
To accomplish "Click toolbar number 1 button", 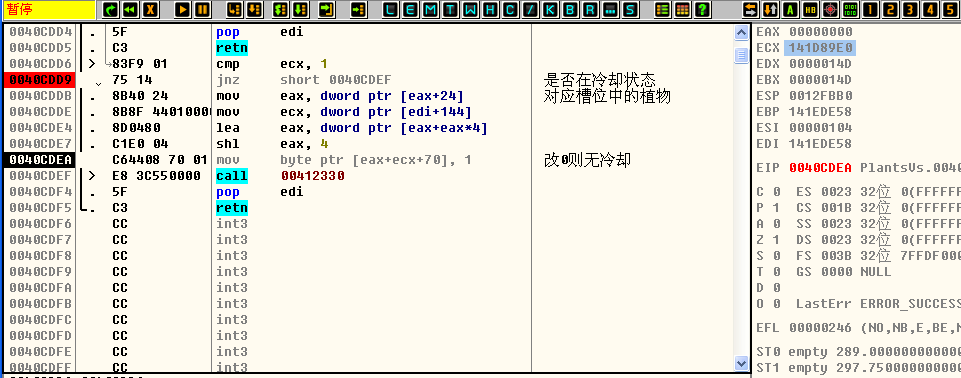I will (870, 9).
